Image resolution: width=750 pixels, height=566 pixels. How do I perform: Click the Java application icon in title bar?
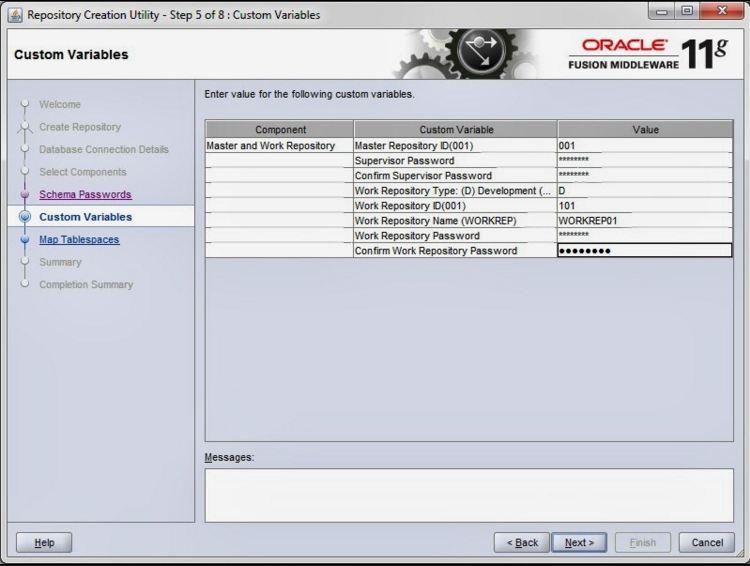(x=15, y=15)
